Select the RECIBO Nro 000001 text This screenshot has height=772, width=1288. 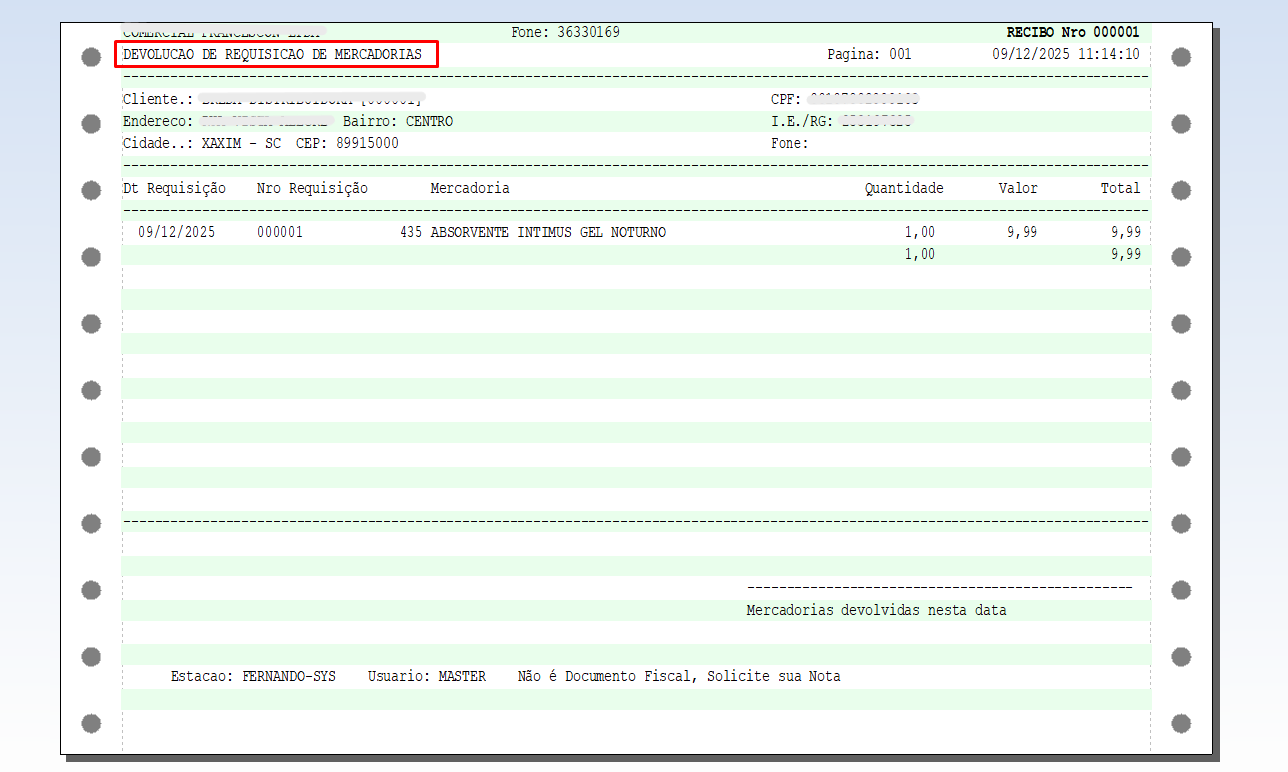pos(1072,32)
